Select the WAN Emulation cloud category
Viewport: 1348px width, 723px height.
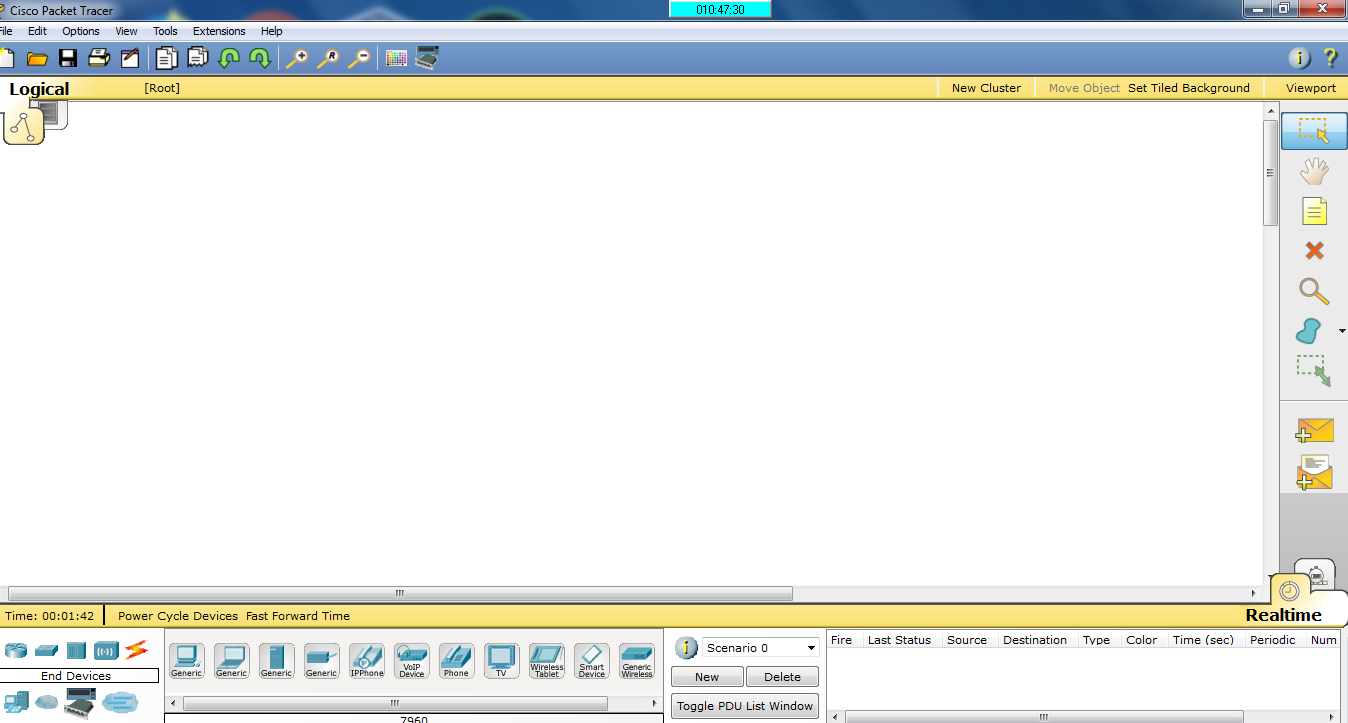point(47,702)
